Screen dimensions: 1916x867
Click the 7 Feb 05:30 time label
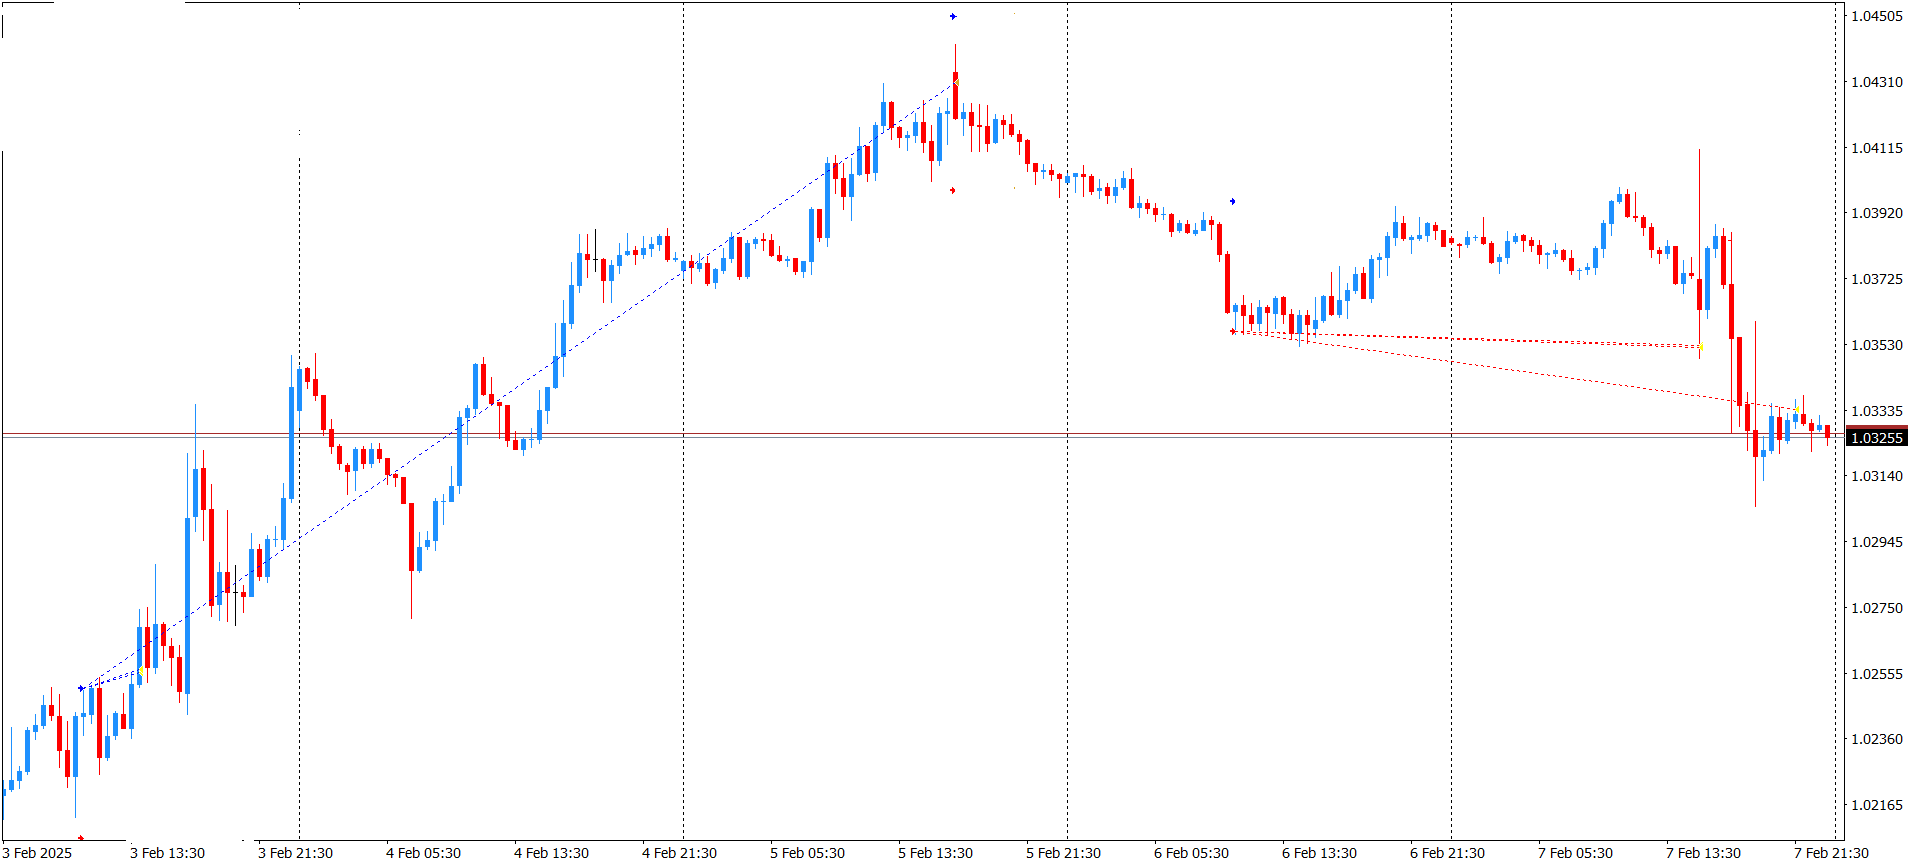pyautogui.click(x=1575, y=853)
